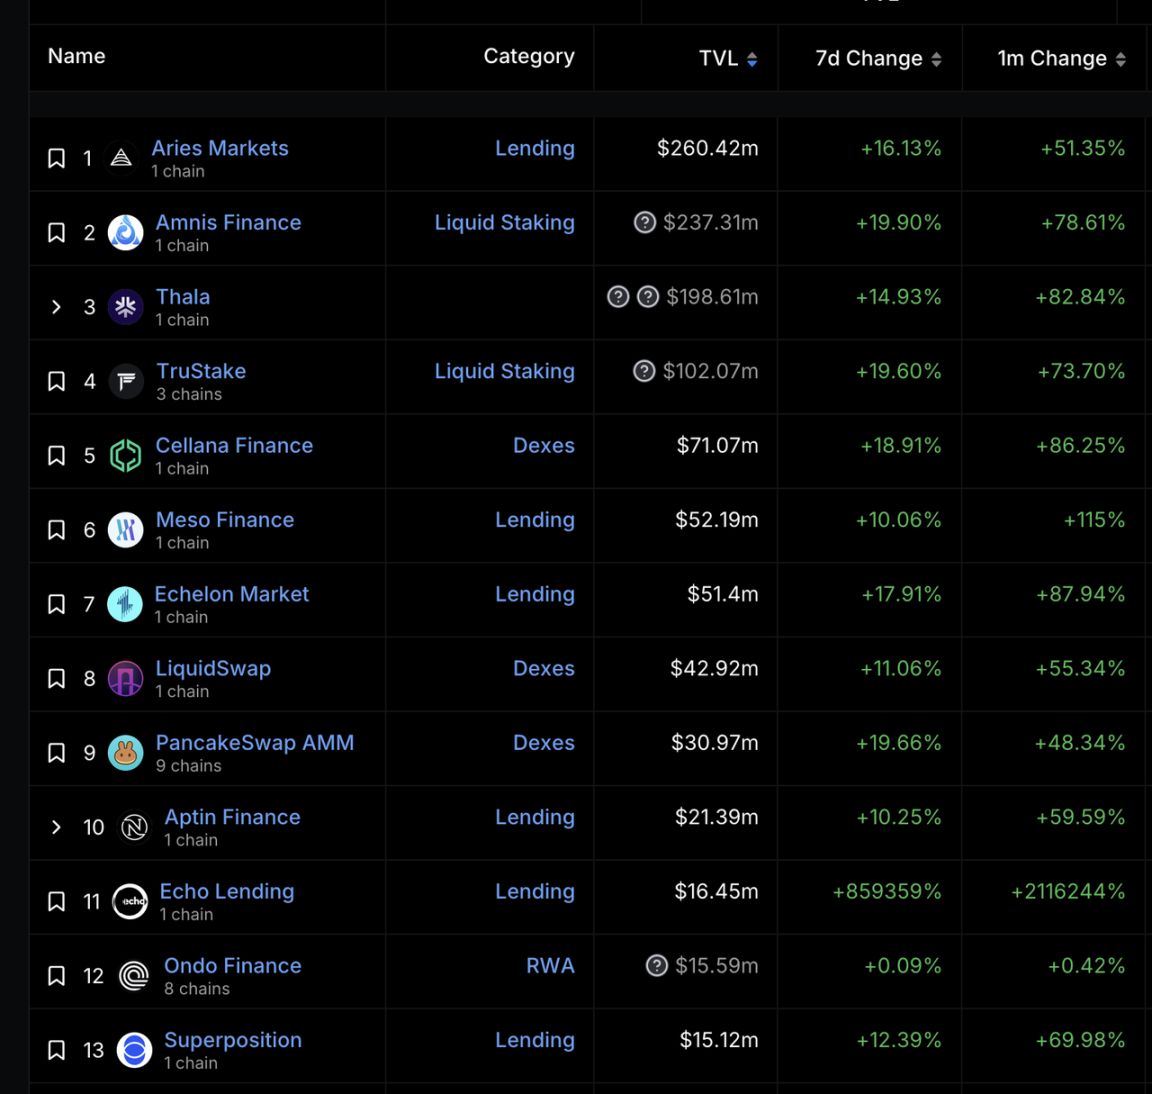Viewport: 1152px width, 1094px height.
Task: Open the LiquidSwap protocol link
Action: (x=213, y=668)
